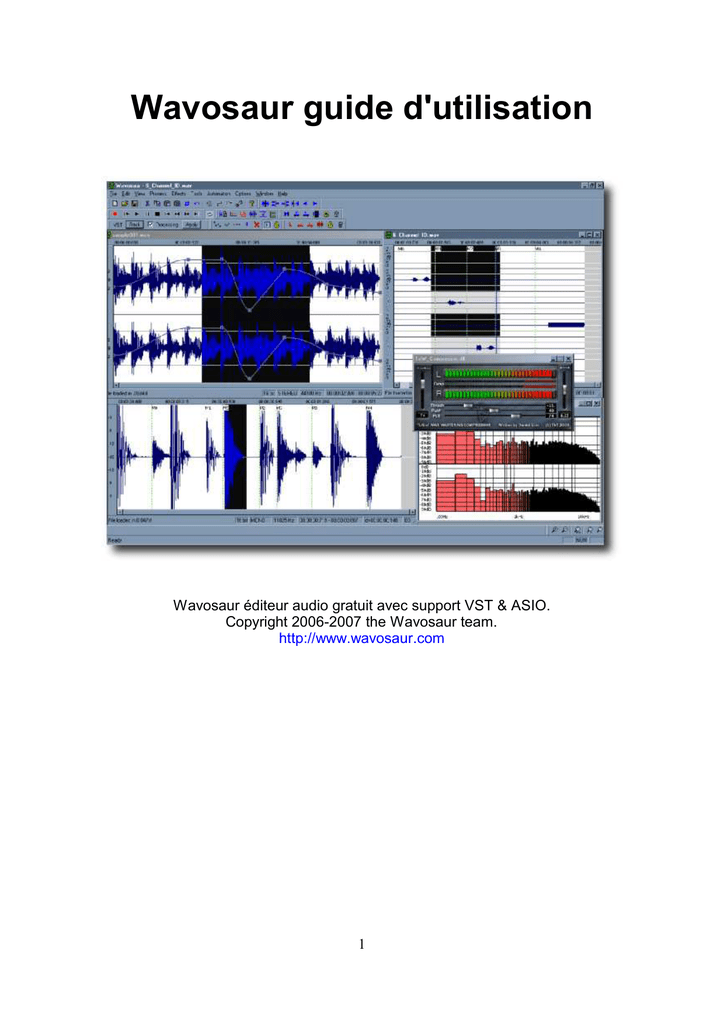Open the Process menu in the Wavosaur screenshot

click(x=158, y=194)
